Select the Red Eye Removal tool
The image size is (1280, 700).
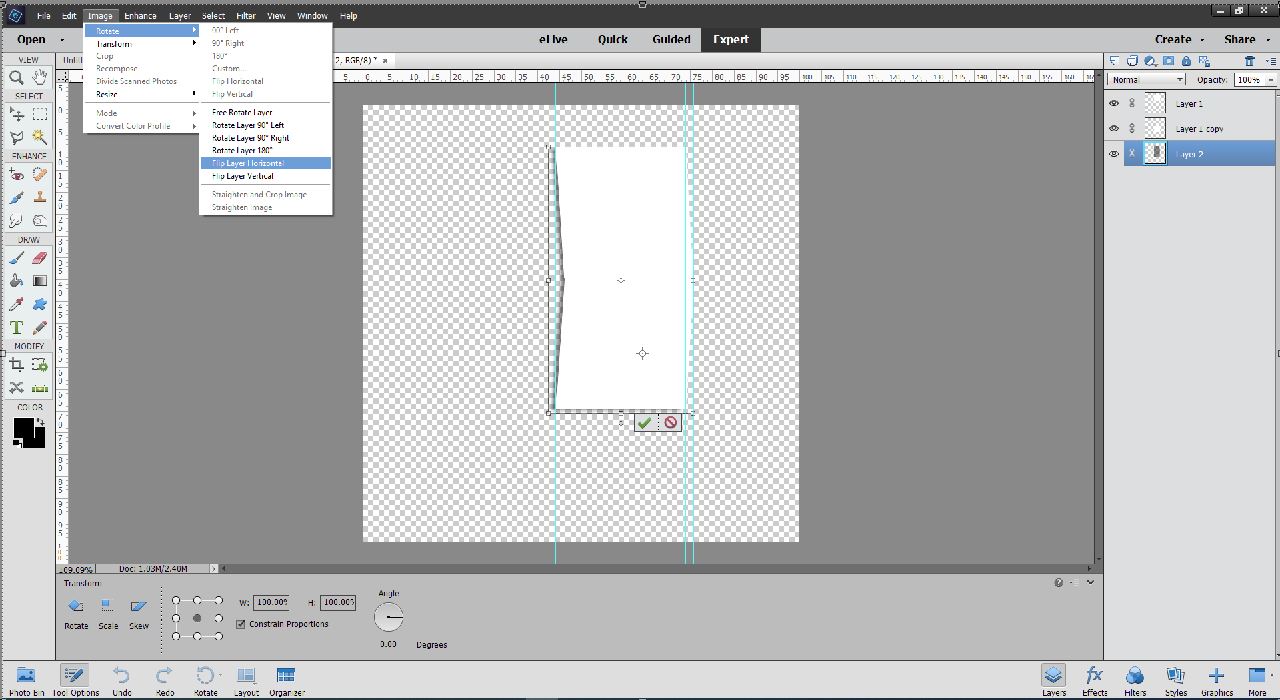[16, 175]
